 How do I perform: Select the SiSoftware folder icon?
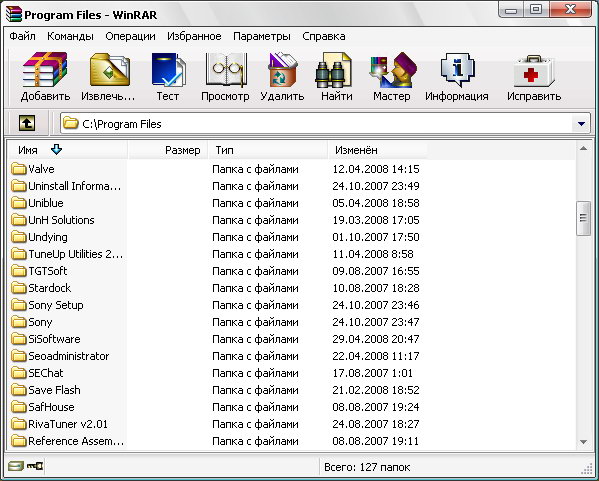tap(18, 339)
